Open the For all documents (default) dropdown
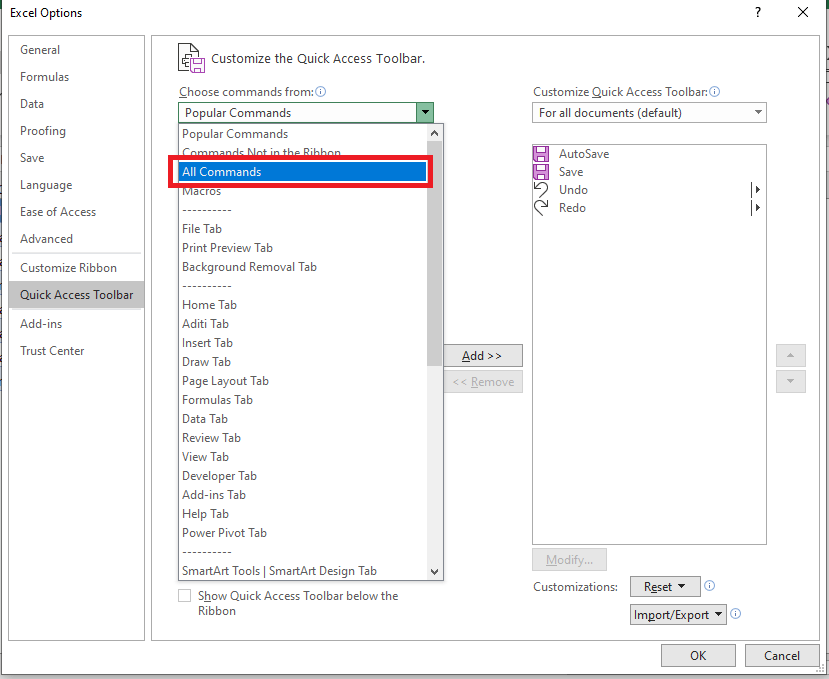 point(649,113)
